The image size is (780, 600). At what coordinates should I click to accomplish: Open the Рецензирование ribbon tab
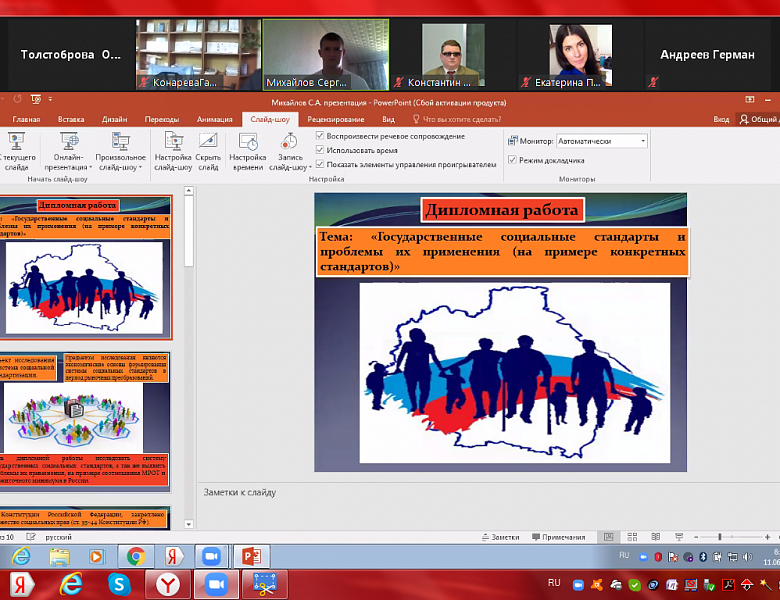pyautogui.click(x=336, y=119)
